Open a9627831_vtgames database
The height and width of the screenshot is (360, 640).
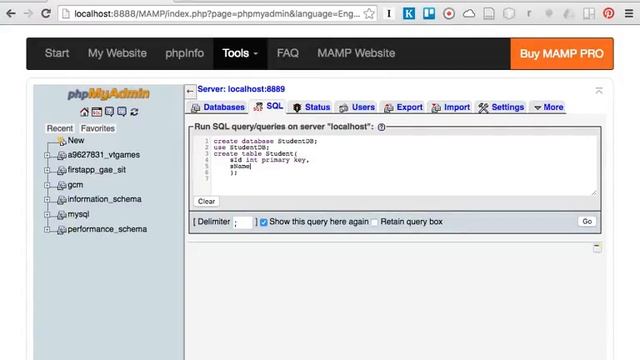click(x=104, y=155)
